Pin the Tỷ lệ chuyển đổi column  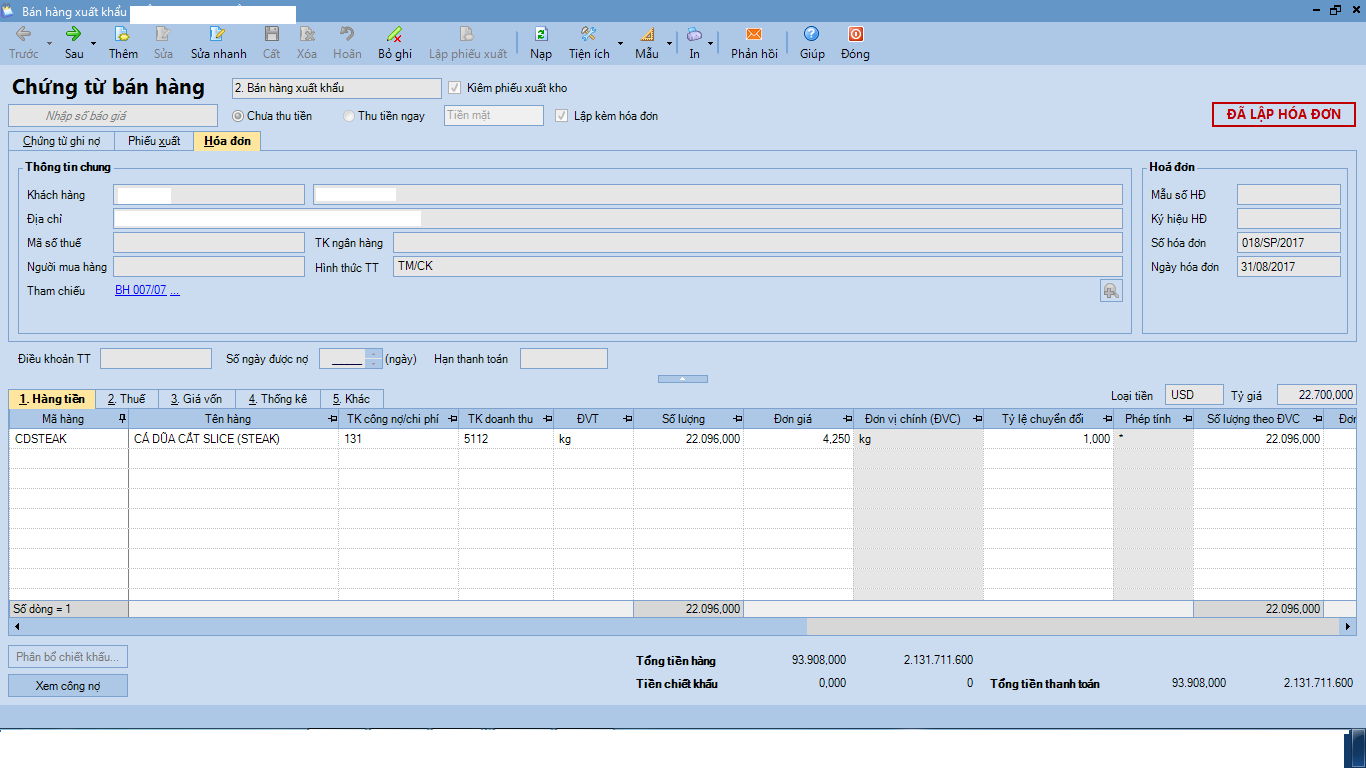click(1107, 419)
